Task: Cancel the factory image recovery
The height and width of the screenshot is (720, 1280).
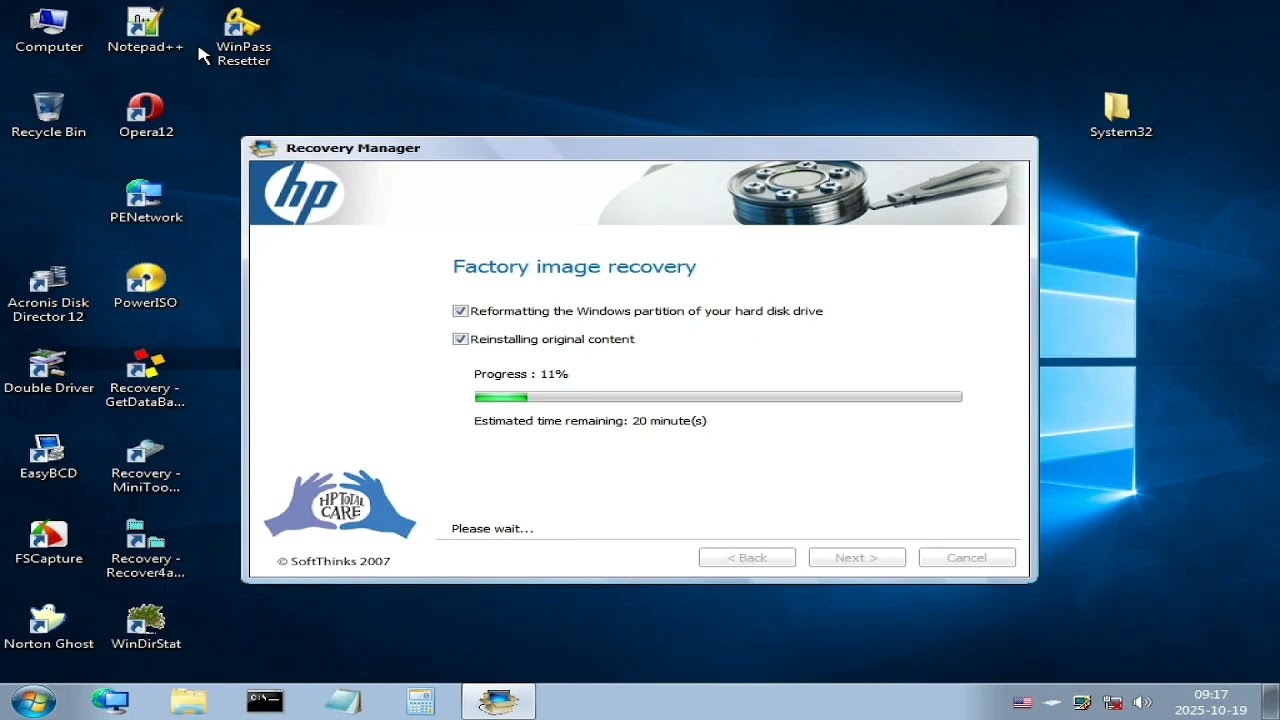Action: [x=967, y=558]
